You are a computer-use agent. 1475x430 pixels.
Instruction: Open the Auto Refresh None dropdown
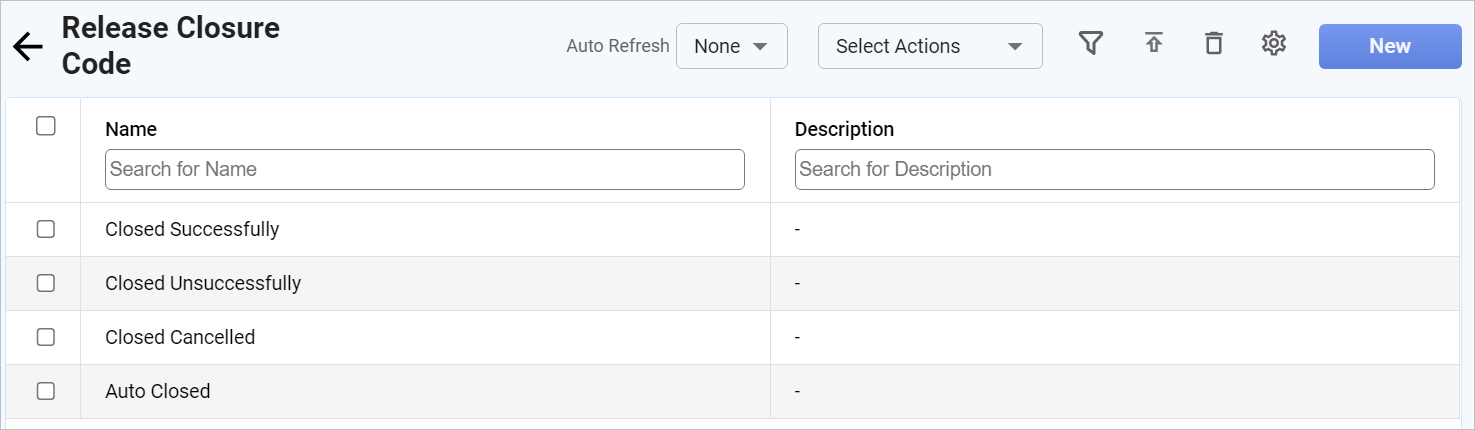pyautogui.click(x=731, y=46)
